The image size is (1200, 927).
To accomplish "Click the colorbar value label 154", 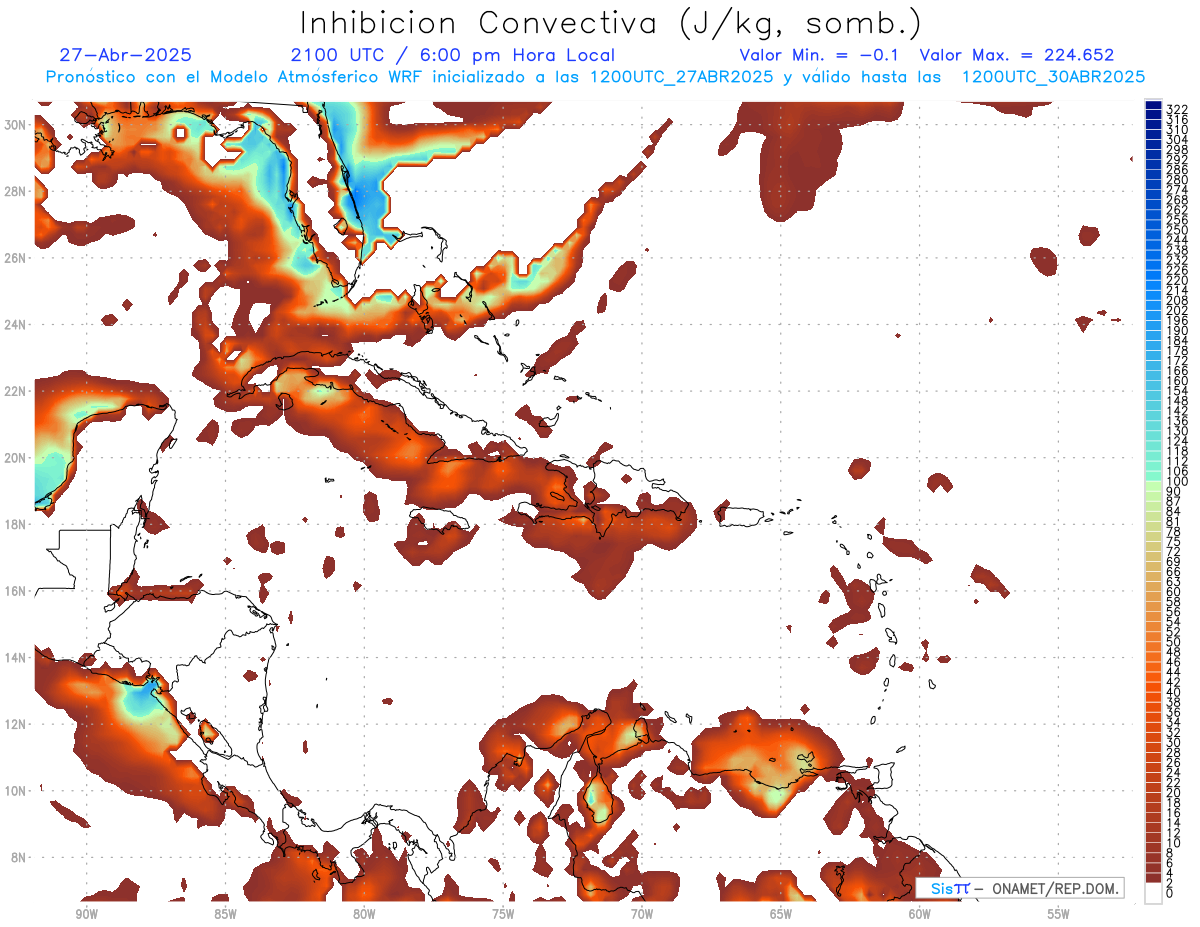I will tap(1176, 391).
